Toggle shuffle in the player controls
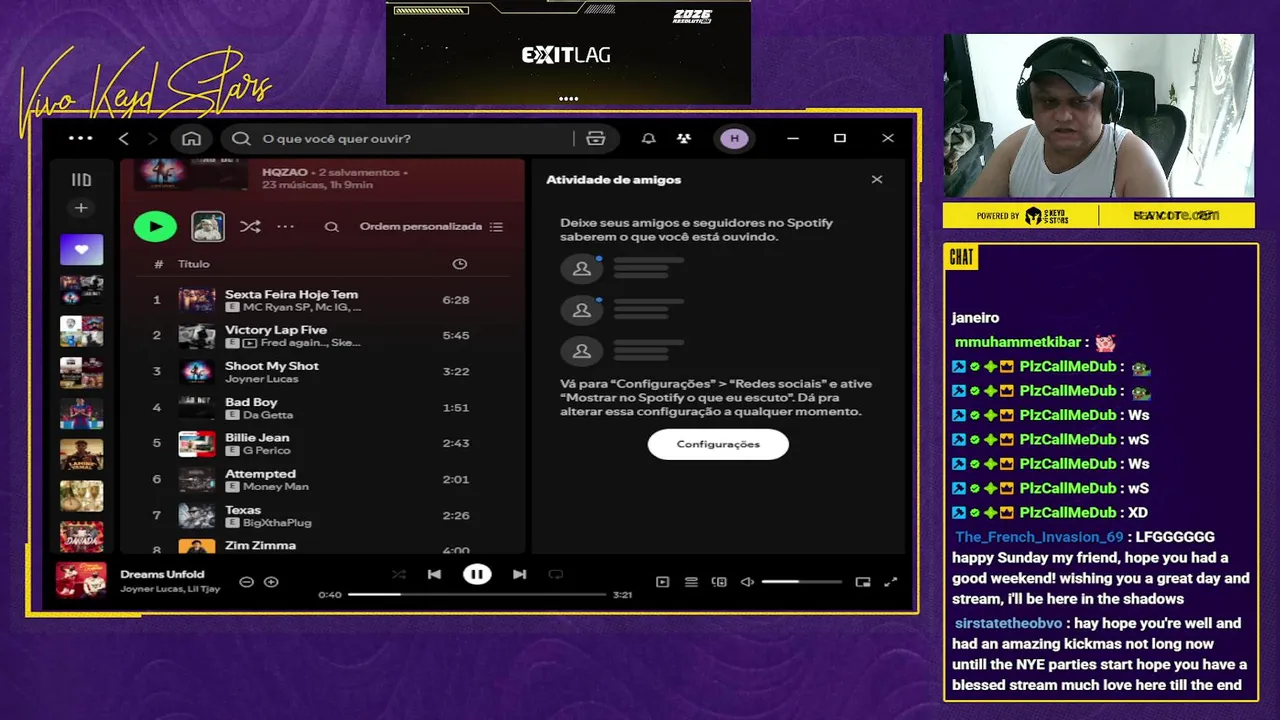 [x=399, y=574]
